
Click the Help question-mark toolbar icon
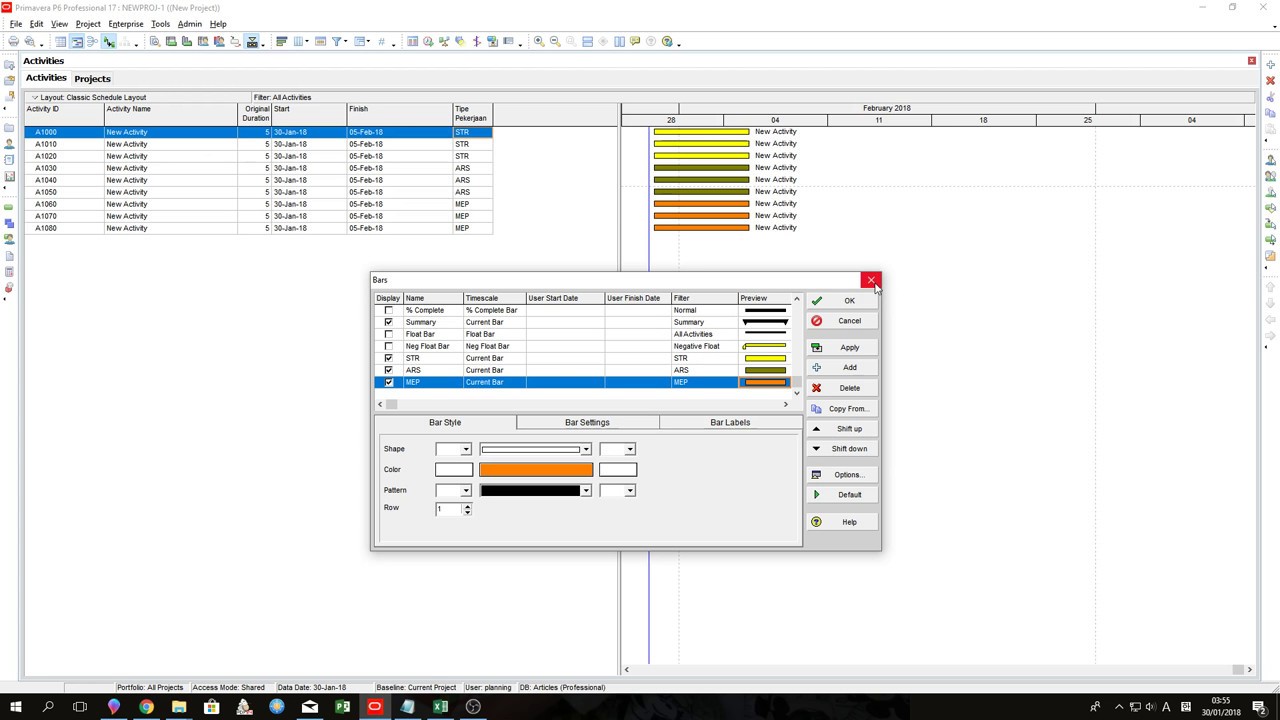coord(666,42)
